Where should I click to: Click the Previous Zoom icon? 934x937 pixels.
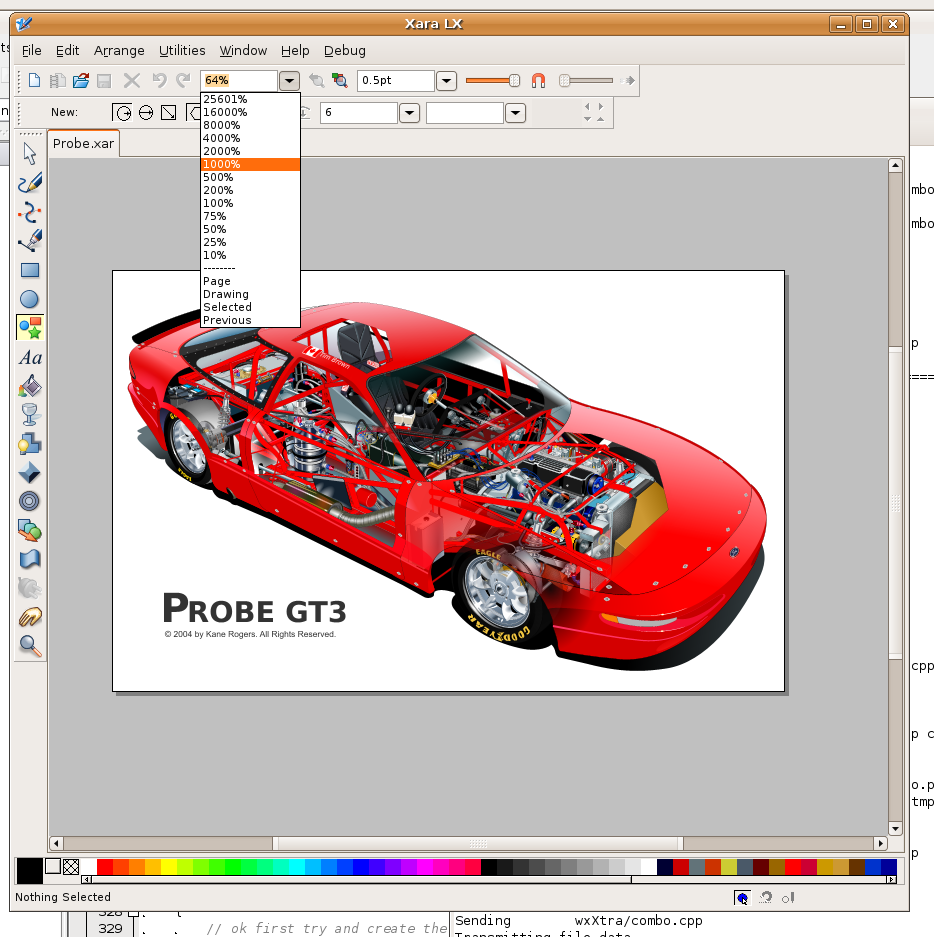pos(316,80)
